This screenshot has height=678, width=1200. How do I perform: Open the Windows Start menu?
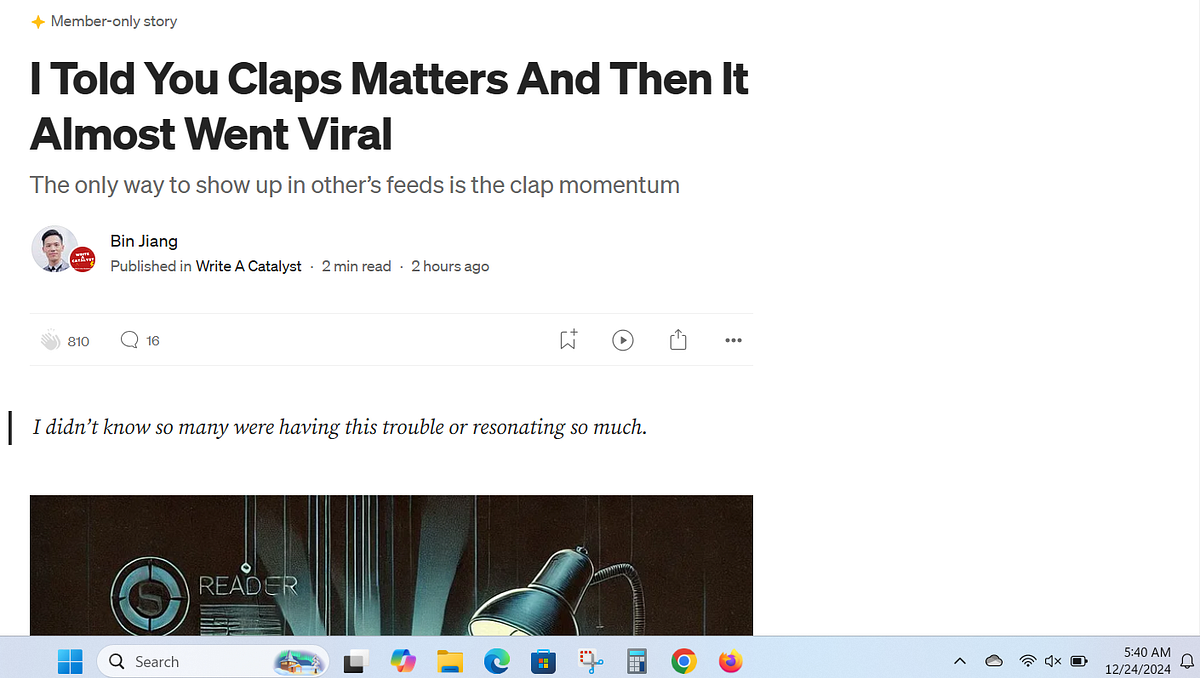[x=70, y=661]
